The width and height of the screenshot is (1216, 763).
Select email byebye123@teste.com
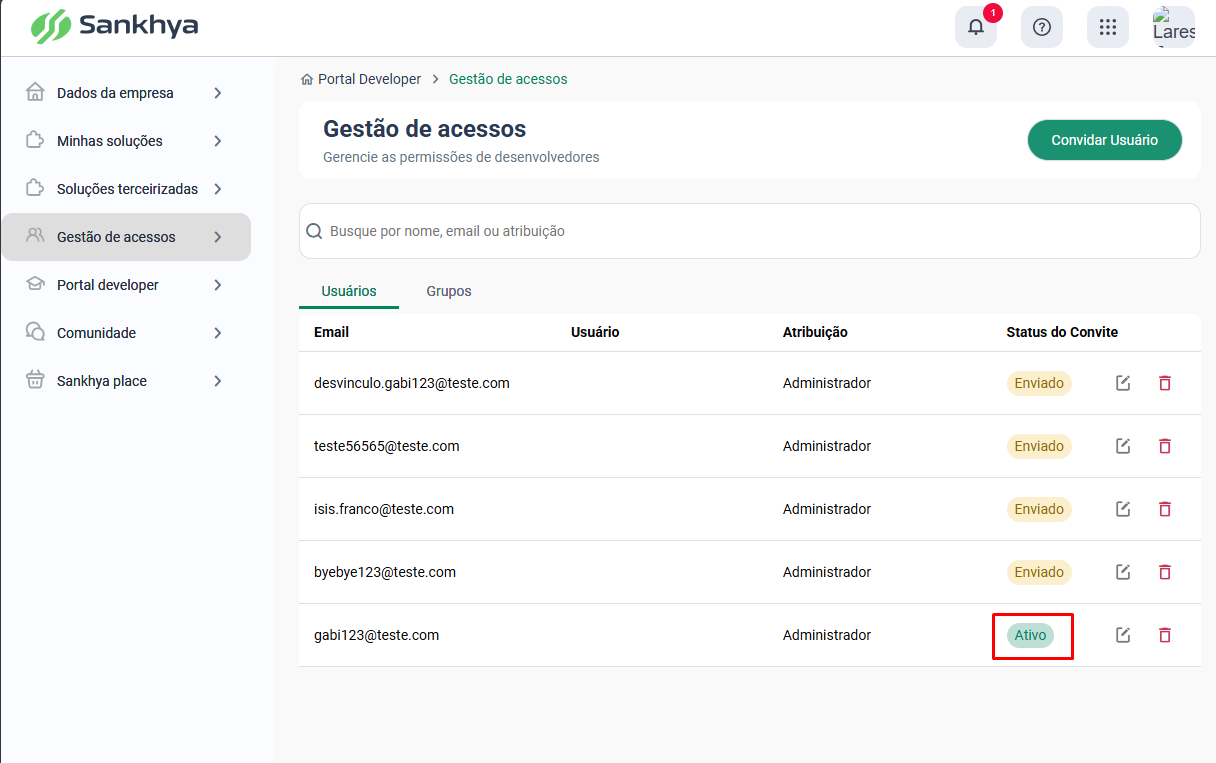click(x=385, y=572)
